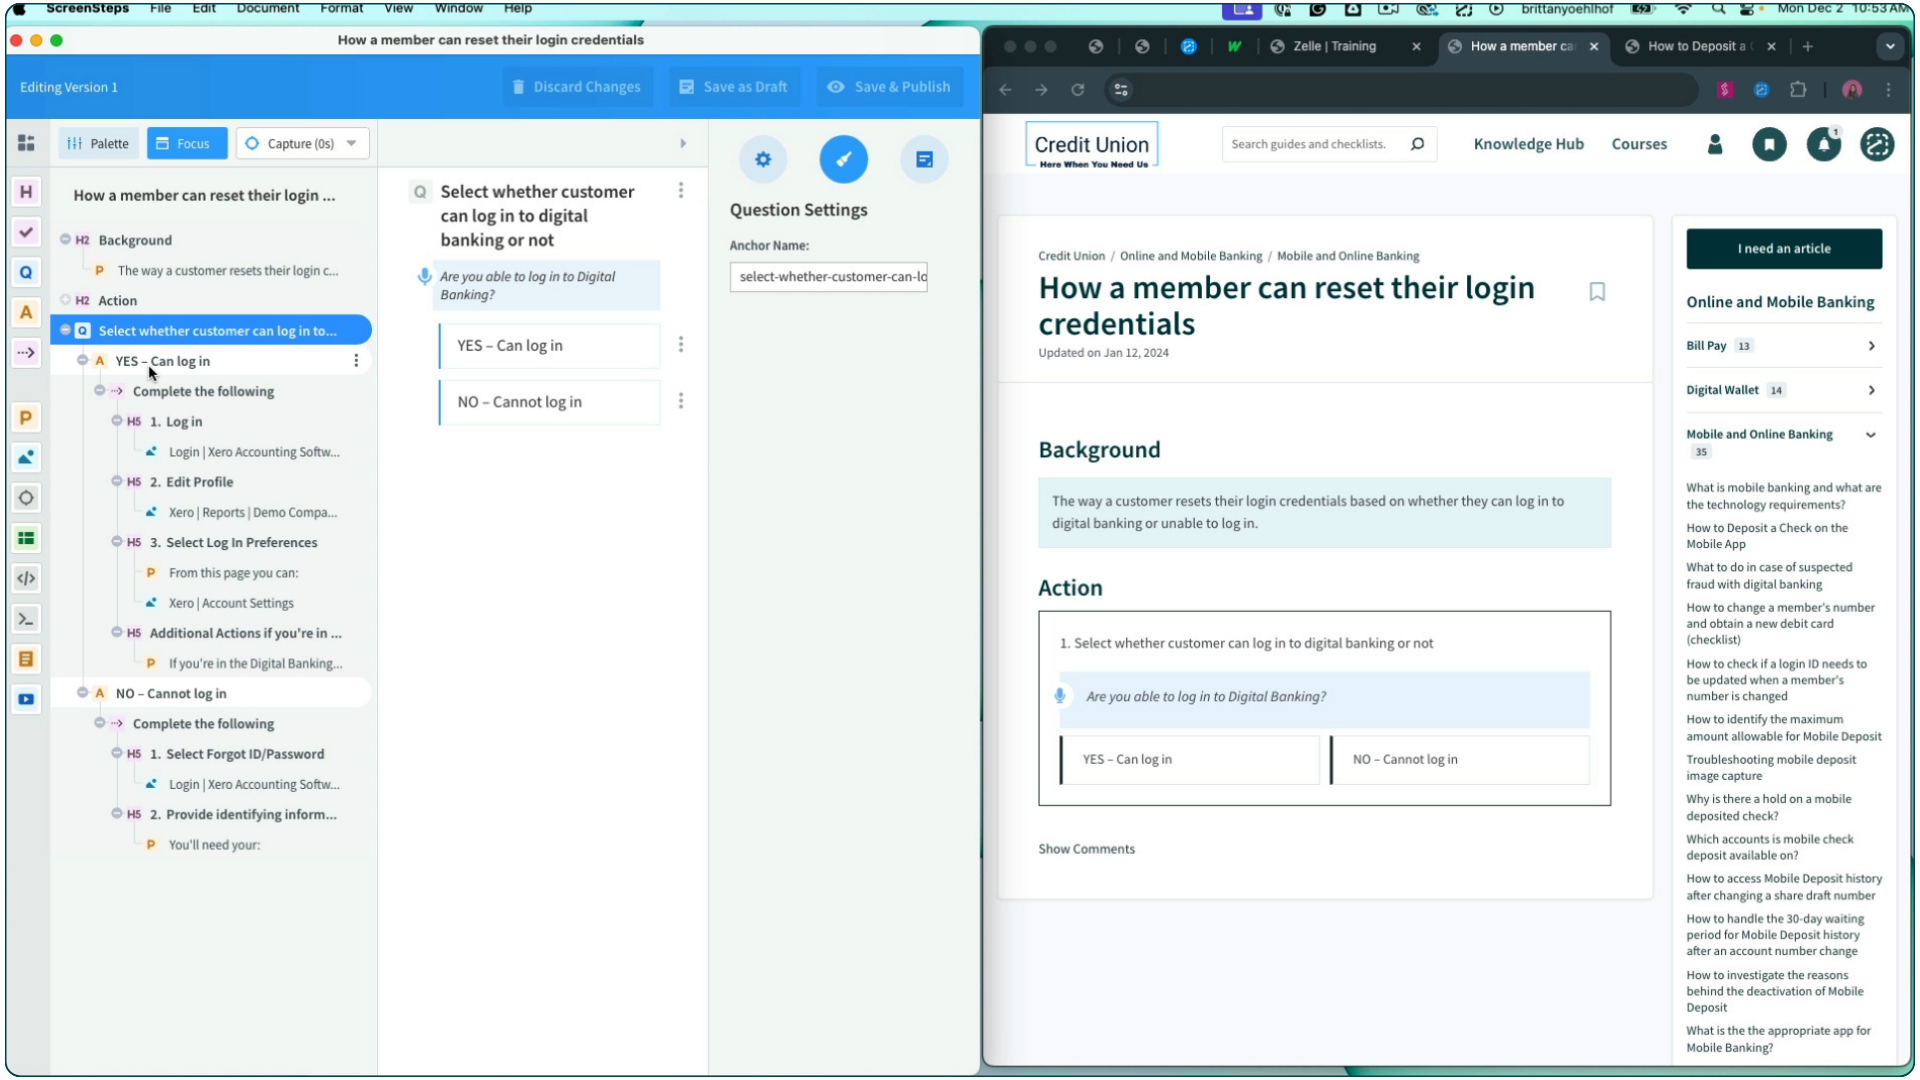Collapse the 3. Select Log In Preferences node

pos(116,542)
